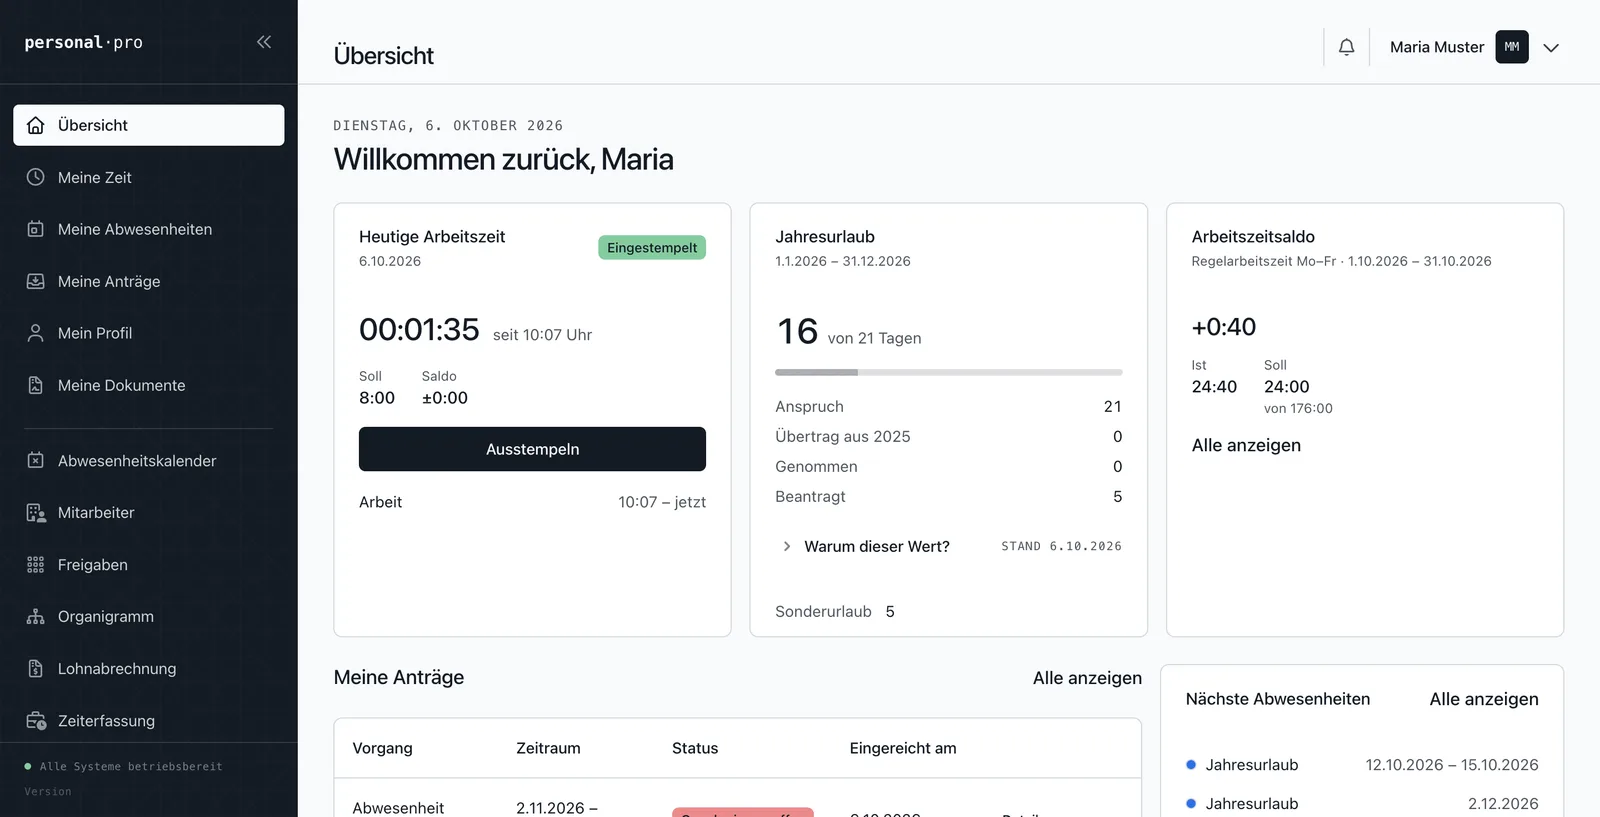Click the hierarchy icon for Organigramm
Image resolution: width=1600 pixels, height=817 pixels.
click(36, 617)
